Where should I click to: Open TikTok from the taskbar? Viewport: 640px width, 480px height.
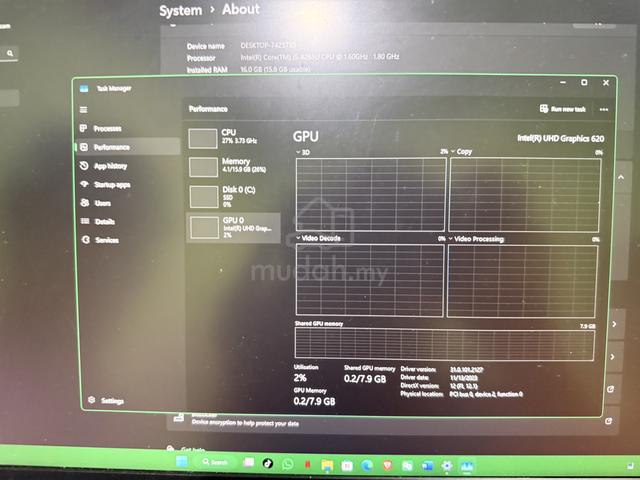tap(267, 463)
